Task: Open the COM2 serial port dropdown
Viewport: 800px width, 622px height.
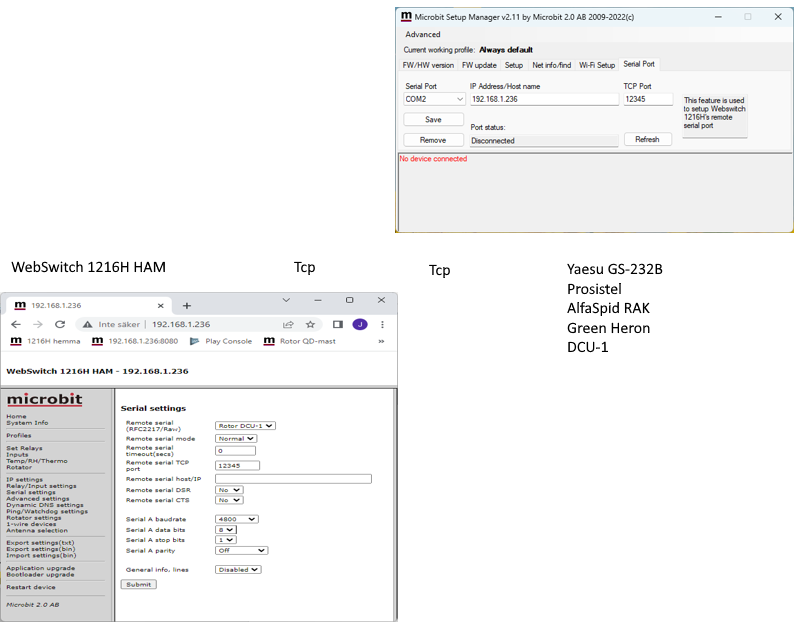Action: pyautogui.click(x=434, y=99)
